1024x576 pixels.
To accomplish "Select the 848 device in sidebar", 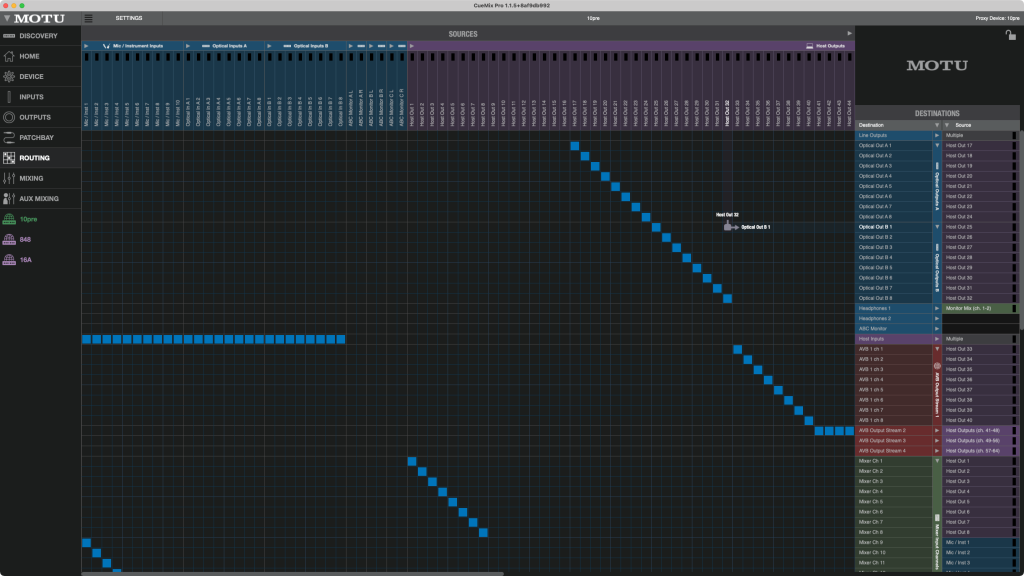I will (x=27, y=238).
